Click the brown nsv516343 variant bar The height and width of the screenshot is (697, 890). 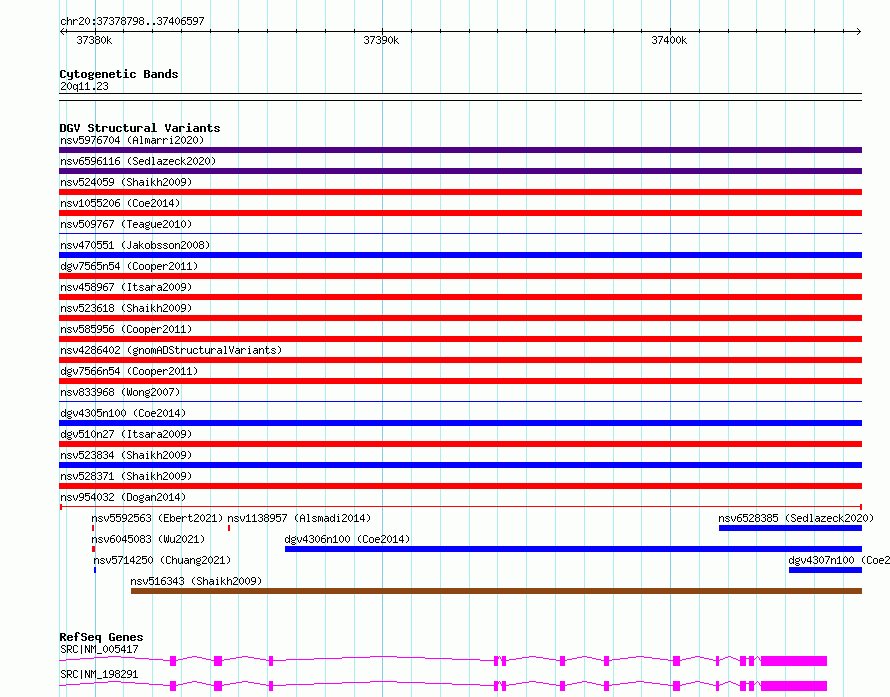[496, 591]
